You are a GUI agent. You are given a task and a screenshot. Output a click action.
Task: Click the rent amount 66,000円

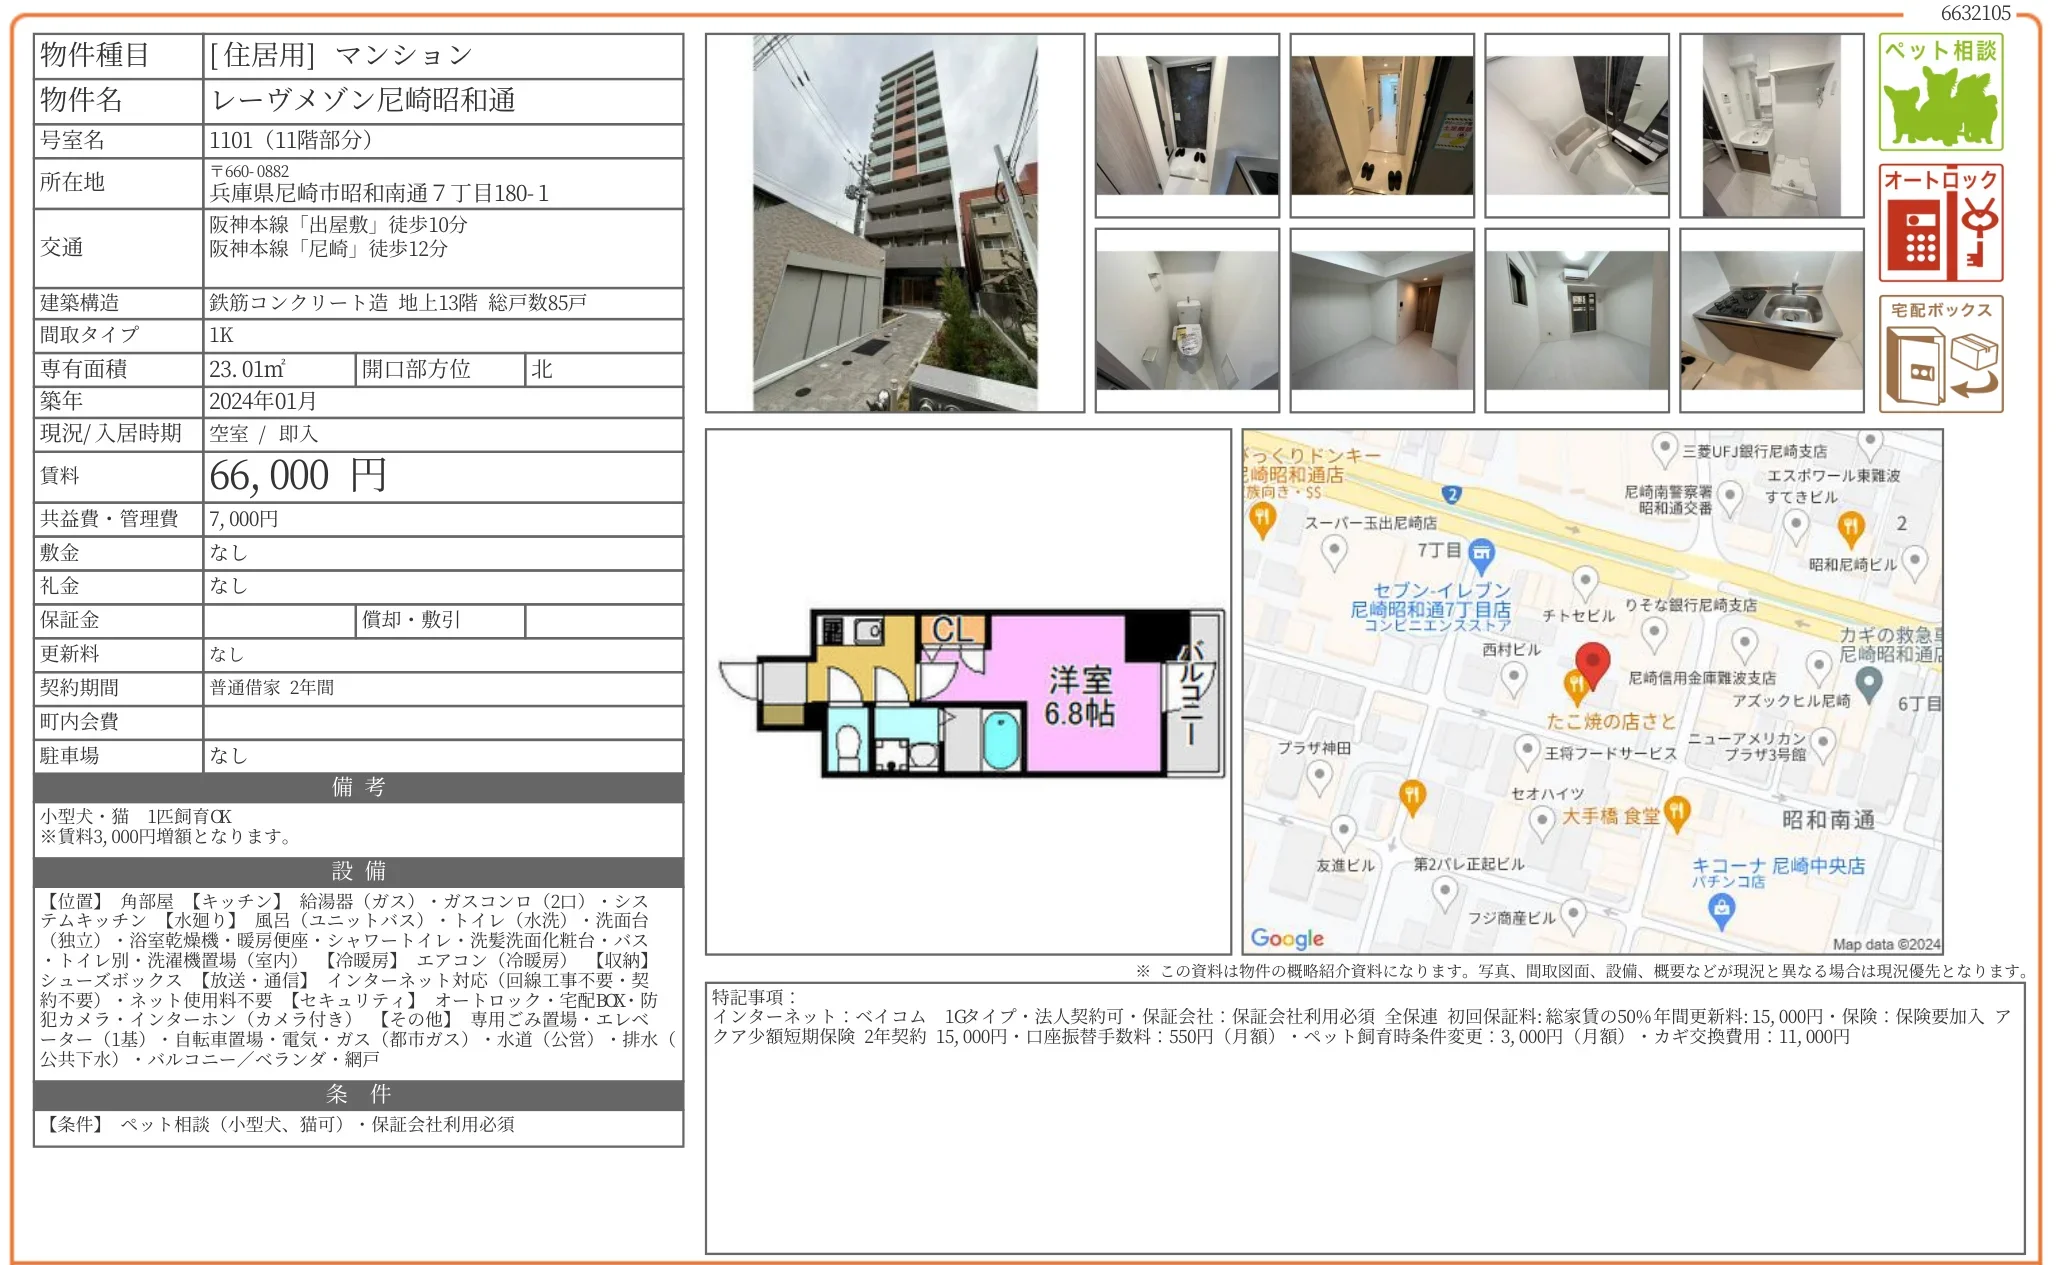click(x=298, y=476)
